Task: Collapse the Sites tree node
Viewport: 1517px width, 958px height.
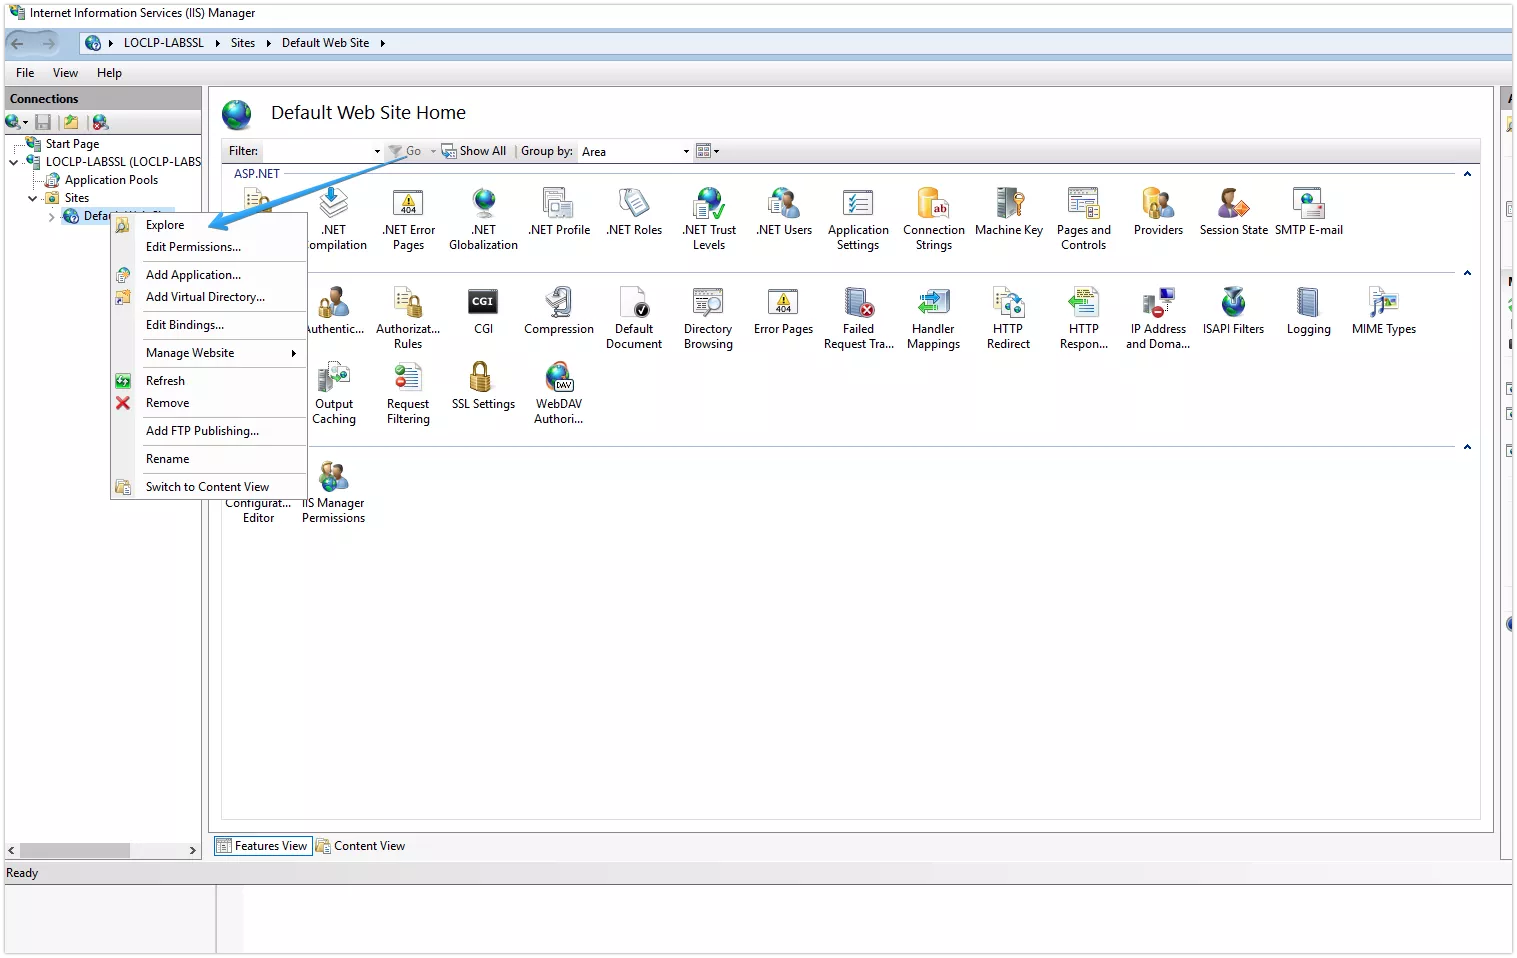Action: point(32,197)
